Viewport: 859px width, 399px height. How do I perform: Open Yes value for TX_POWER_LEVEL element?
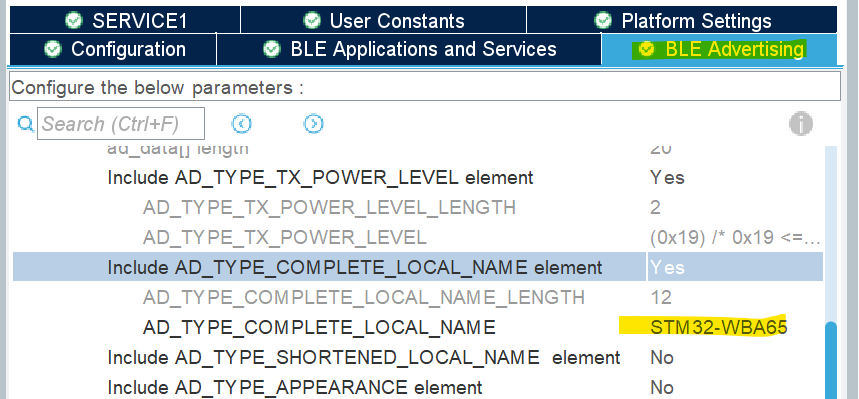[667, 178]
